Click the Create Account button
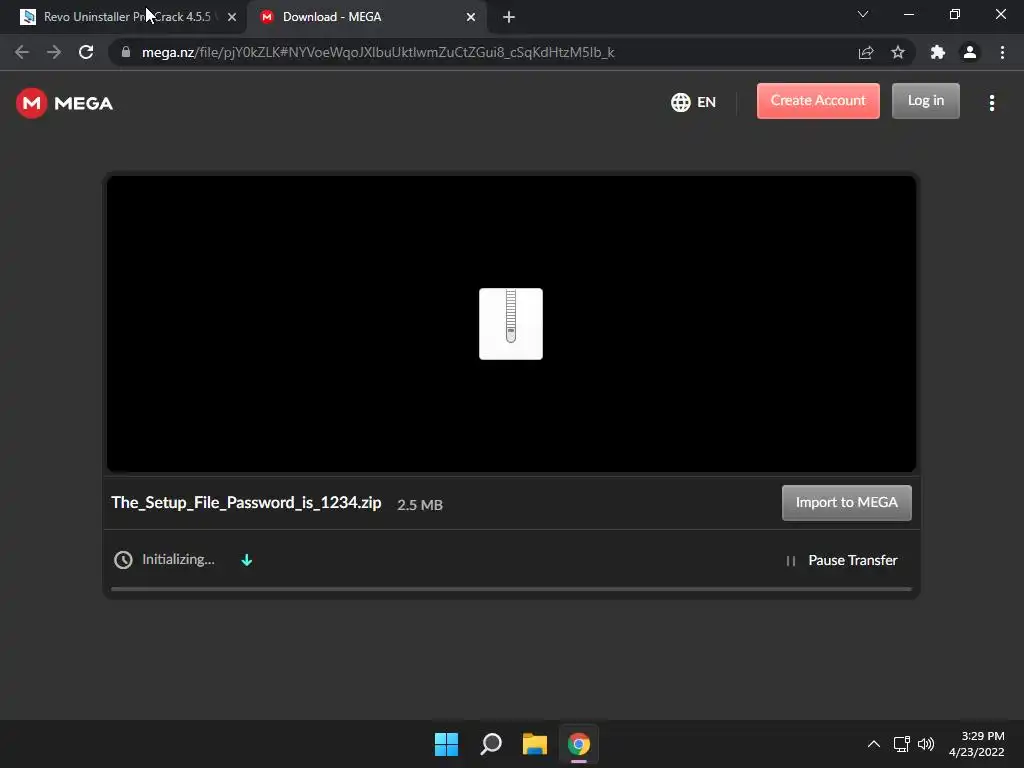This screenshot has width=1024, height=768. click(x=818, y=101)
